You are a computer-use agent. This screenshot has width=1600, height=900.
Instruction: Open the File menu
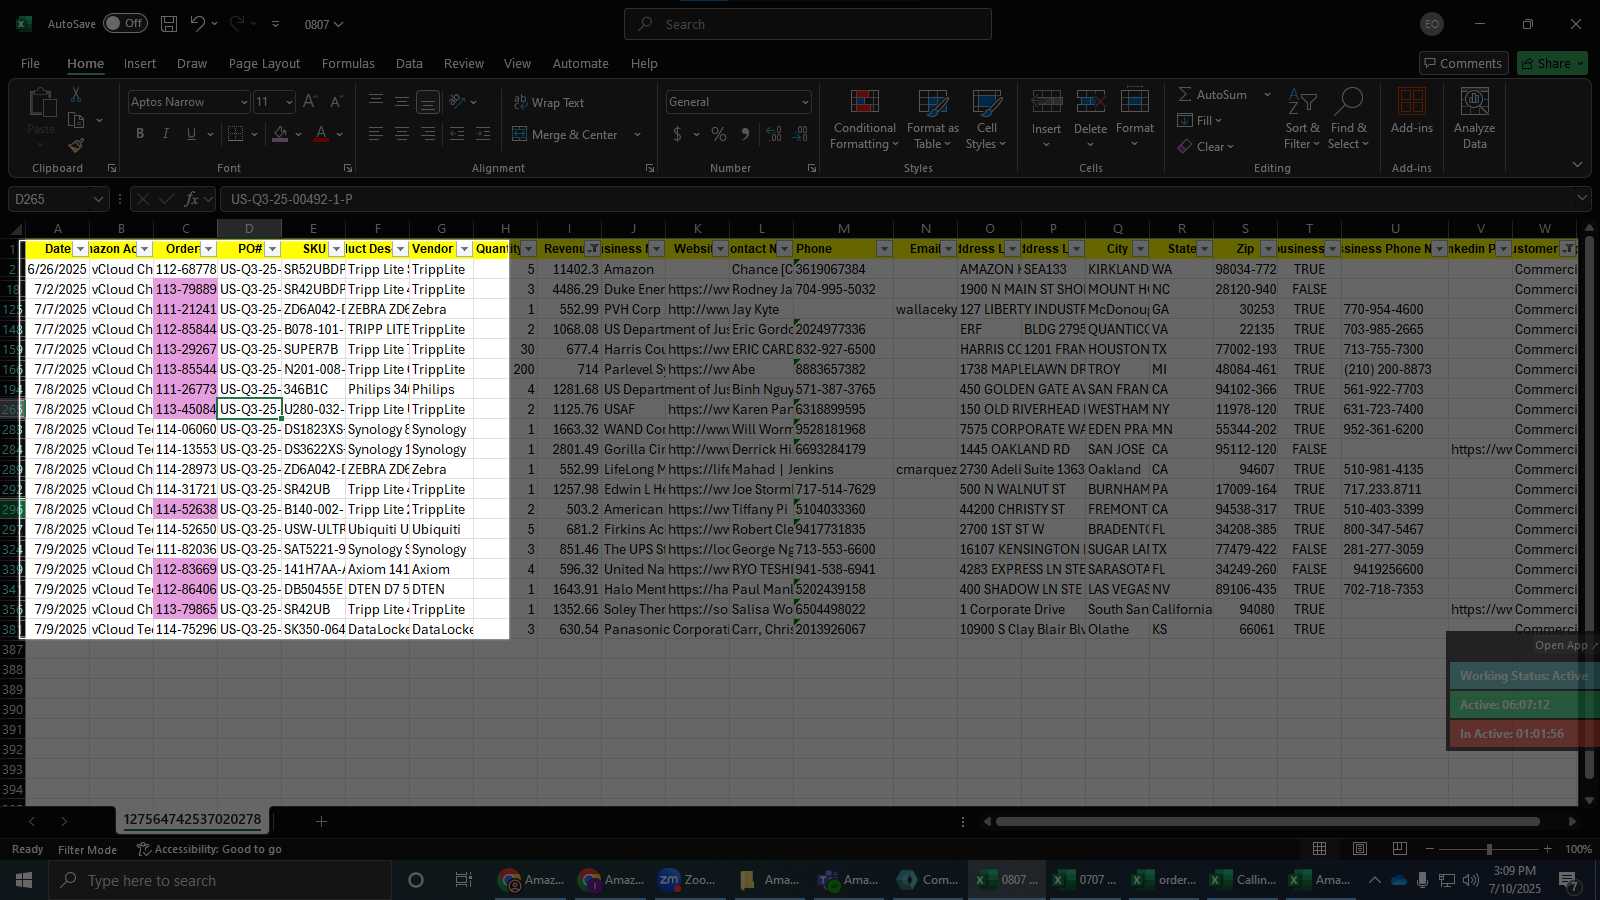(31, 63)
